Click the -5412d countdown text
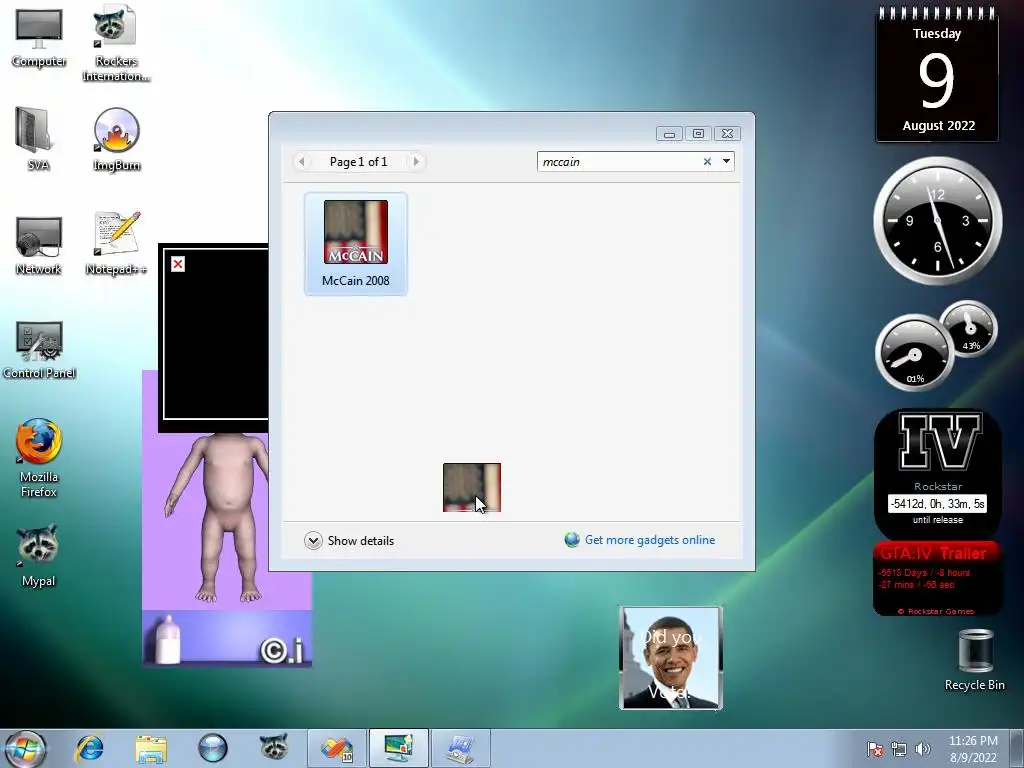The height and width of the screenshot is (768, 1024). click(938, 504)
